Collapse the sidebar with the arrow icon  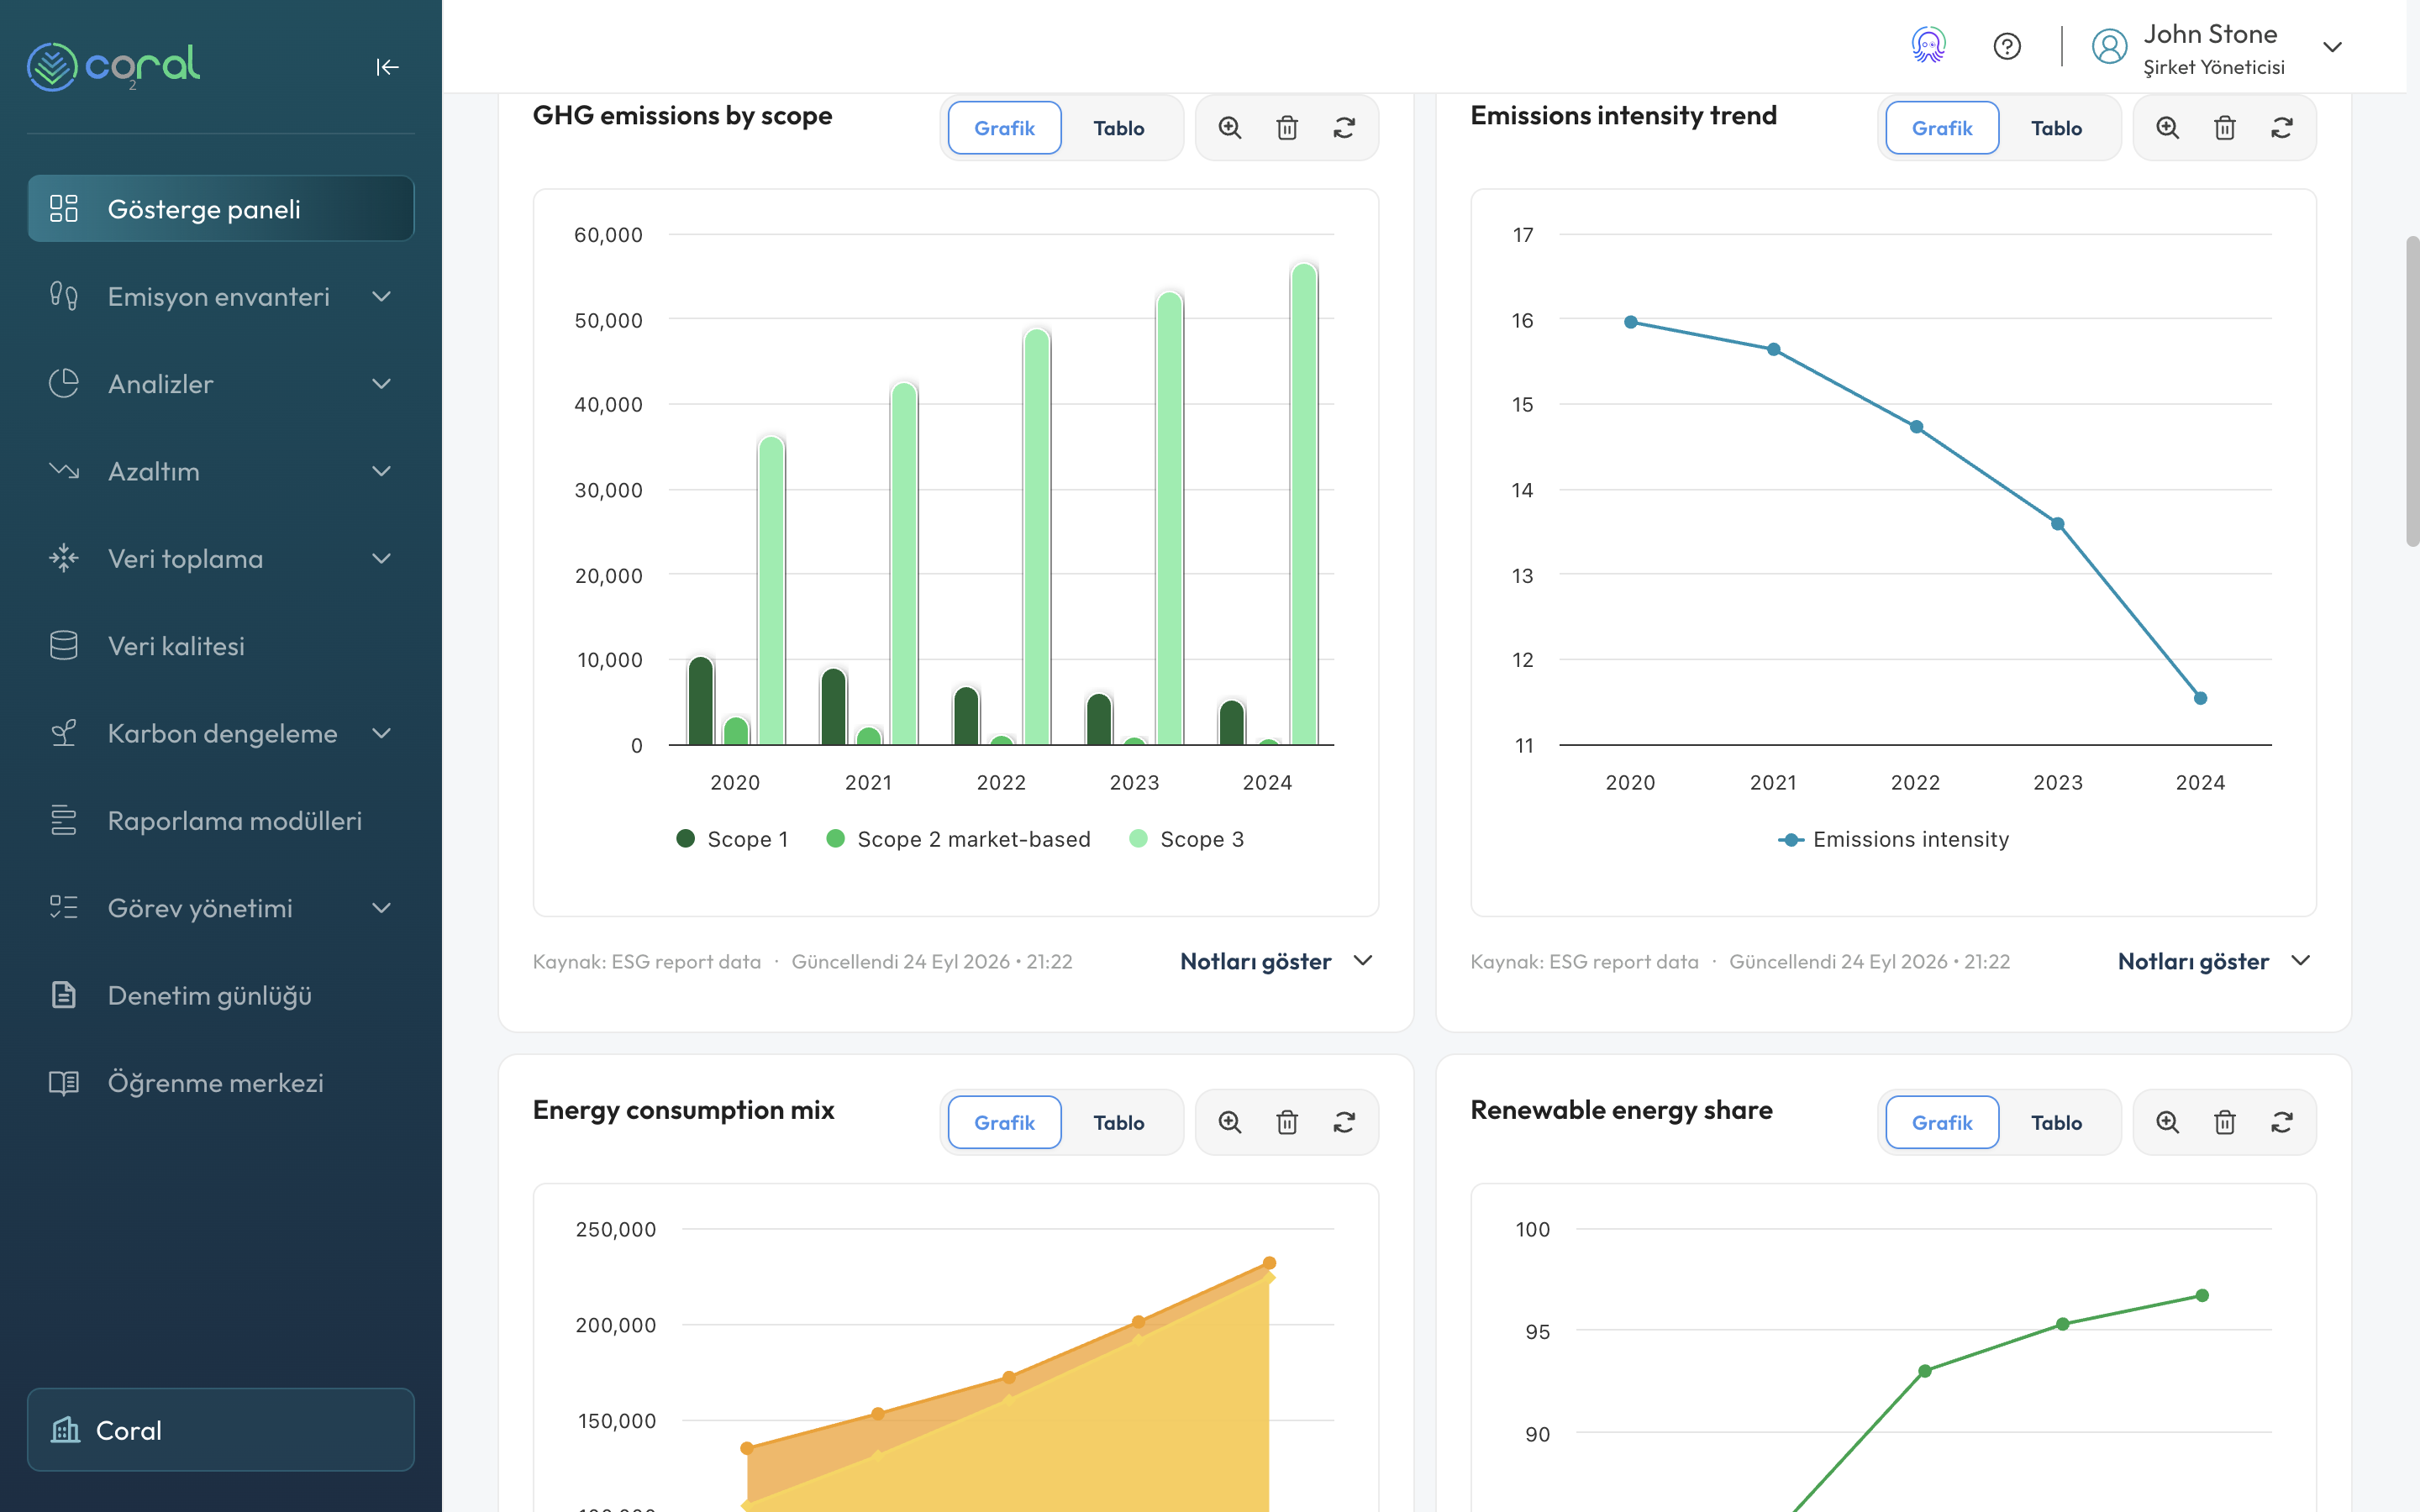[x=387, y=67]
